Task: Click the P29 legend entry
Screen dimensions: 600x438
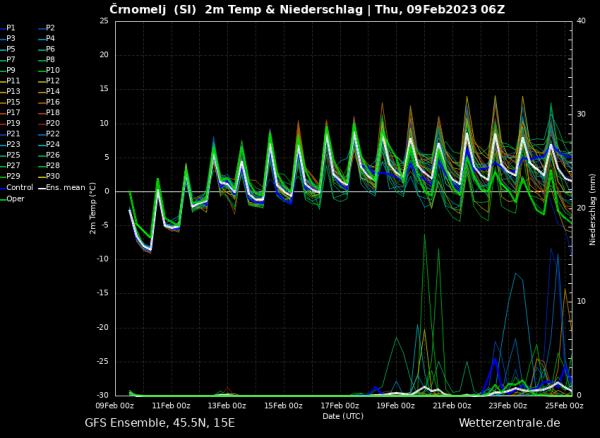Action: tap(10, 176)
